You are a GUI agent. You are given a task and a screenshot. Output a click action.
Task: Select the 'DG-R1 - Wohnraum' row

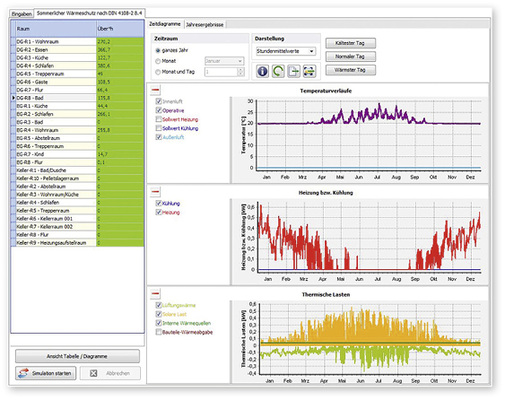(77, 42)
